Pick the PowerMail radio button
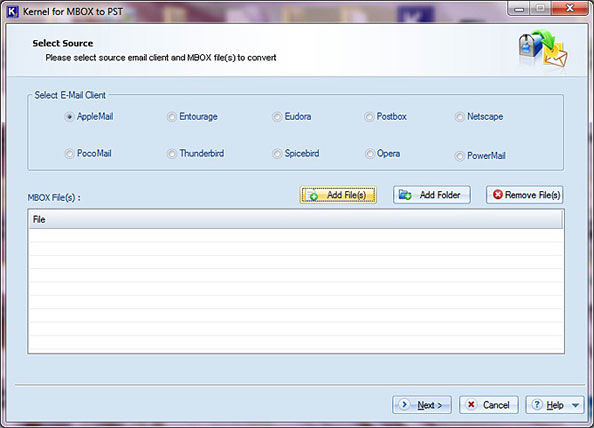The width and height of the screenshot is (594, 428). click(x=460, y=156)
